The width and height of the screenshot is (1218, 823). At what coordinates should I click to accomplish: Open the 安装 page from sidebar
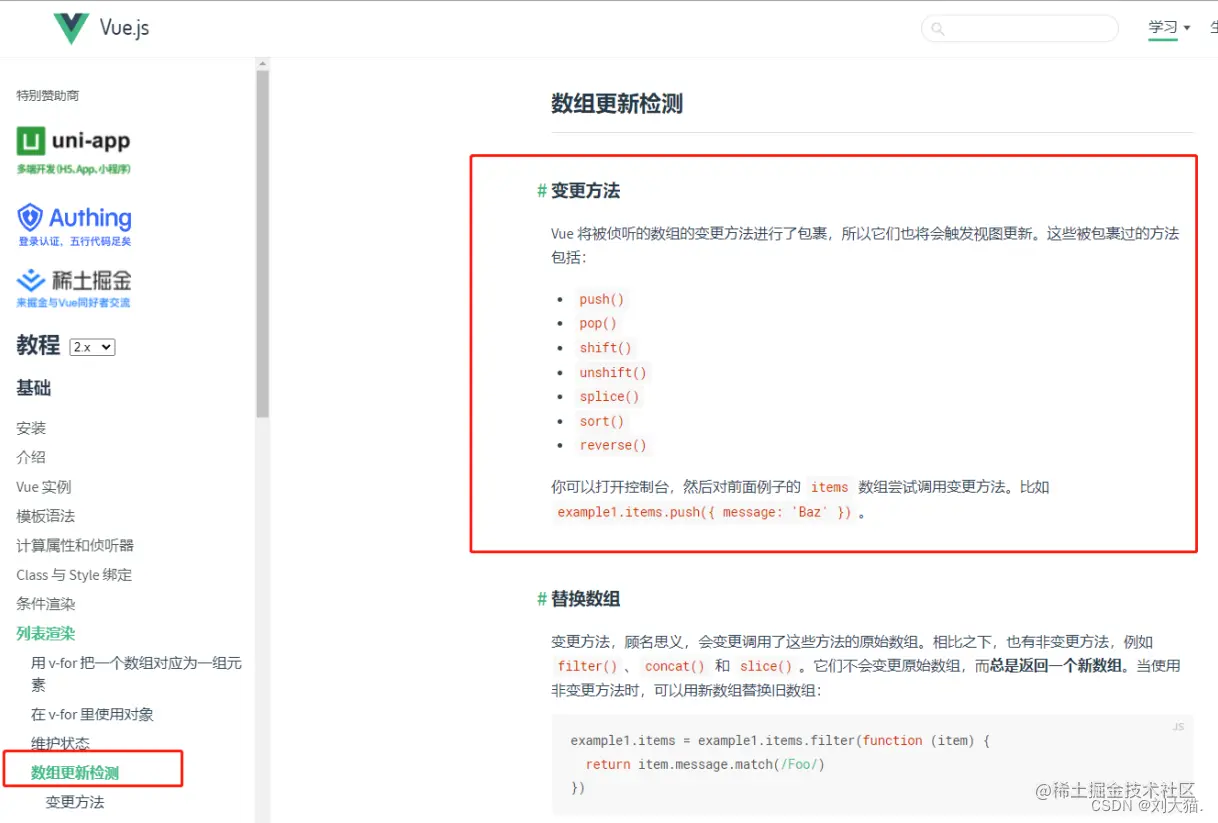coord(31,428)
